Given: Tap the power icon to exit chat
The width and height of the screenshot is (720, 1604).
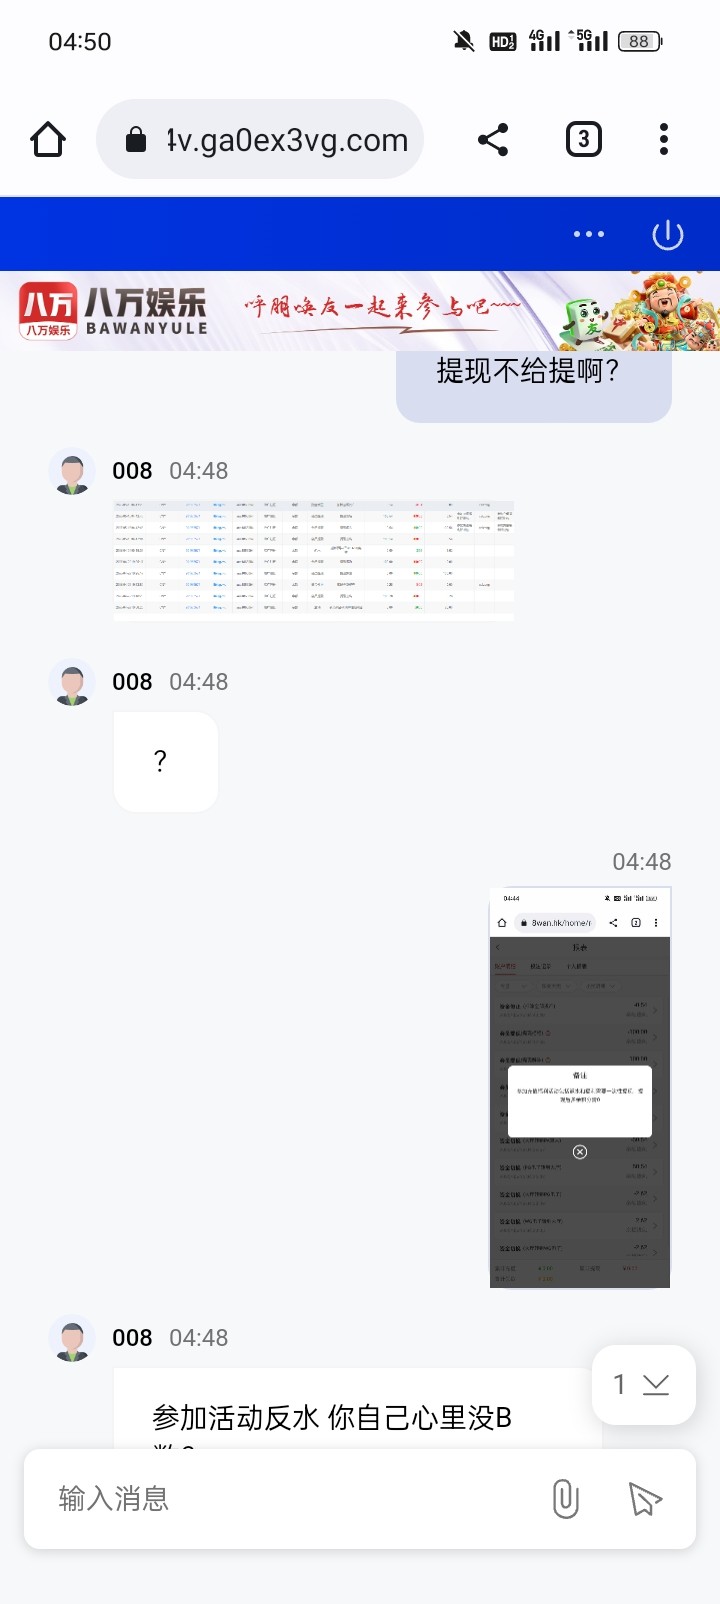Looking at the screenshot, I should point(668,235).
